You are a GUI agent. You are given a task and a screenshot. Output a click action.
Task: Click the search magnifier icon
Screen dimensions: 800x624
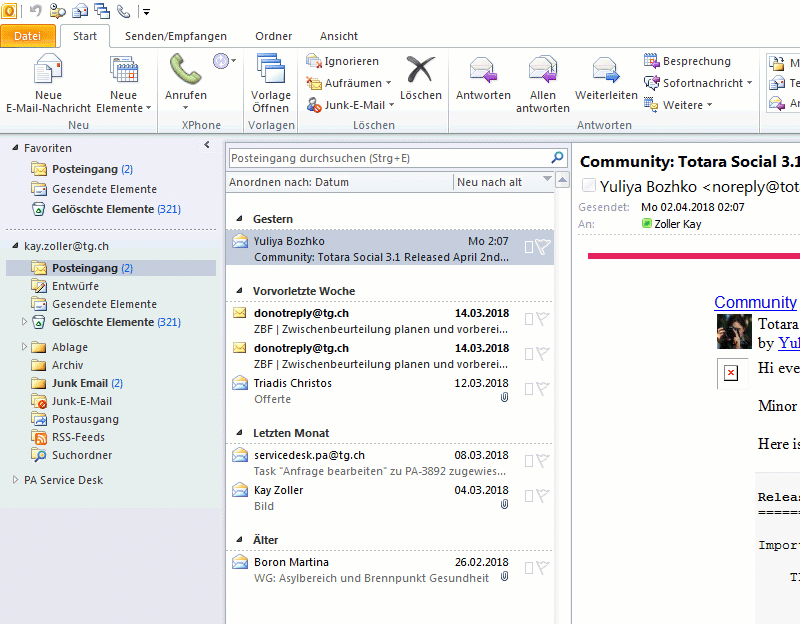[557, 158]
